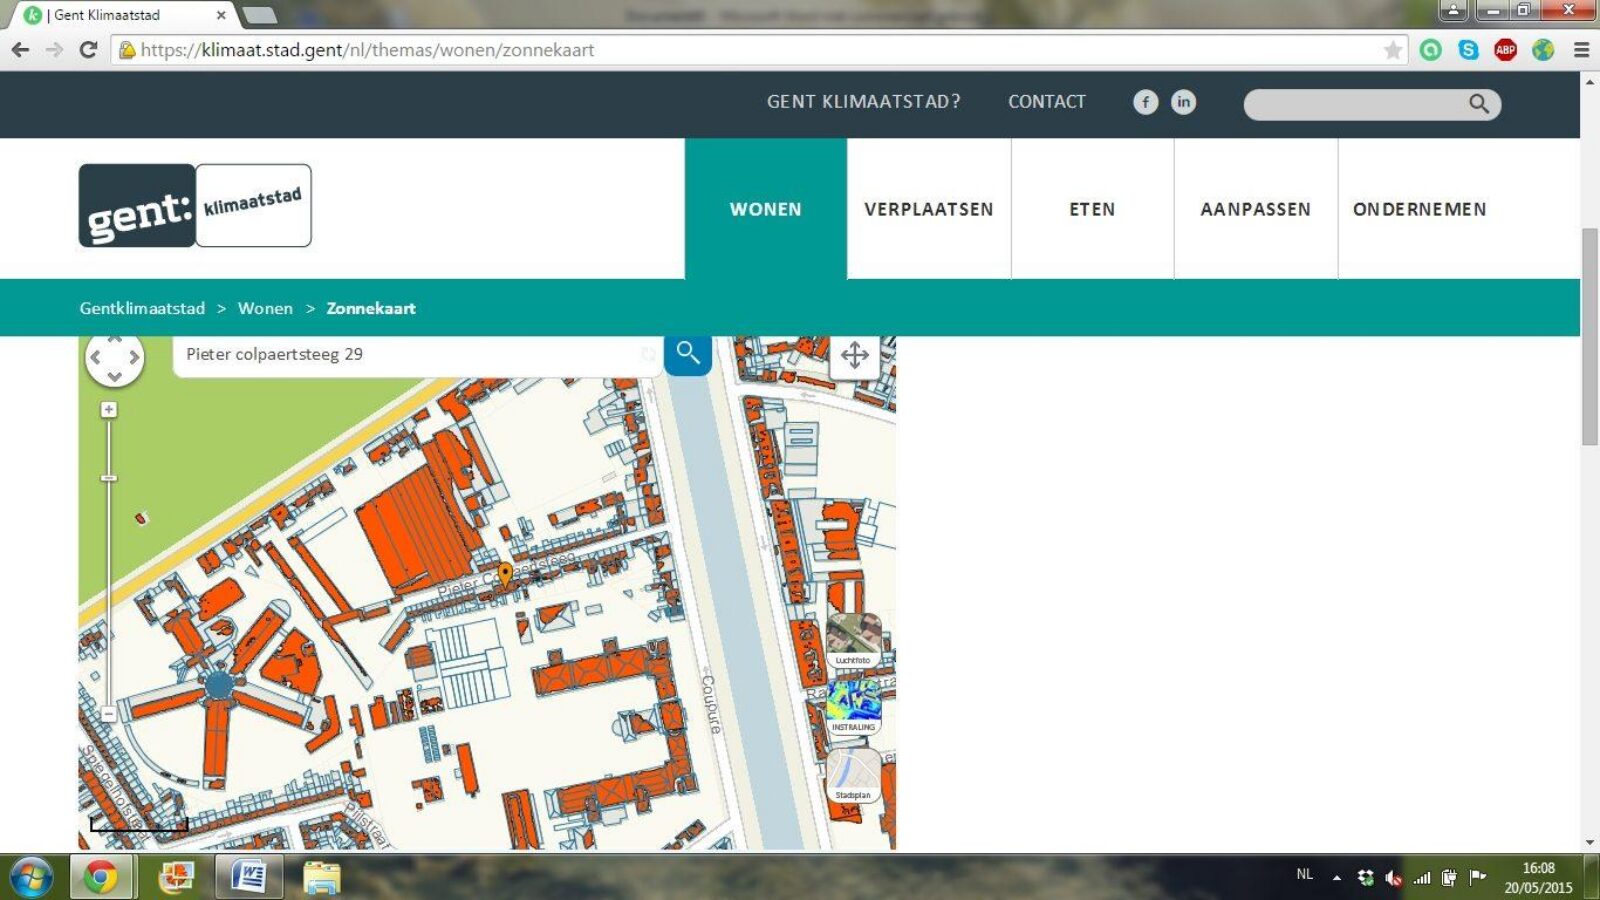1600x900 pixels.
Task: Click the orange location marker on map
Action: coord(505,573)
